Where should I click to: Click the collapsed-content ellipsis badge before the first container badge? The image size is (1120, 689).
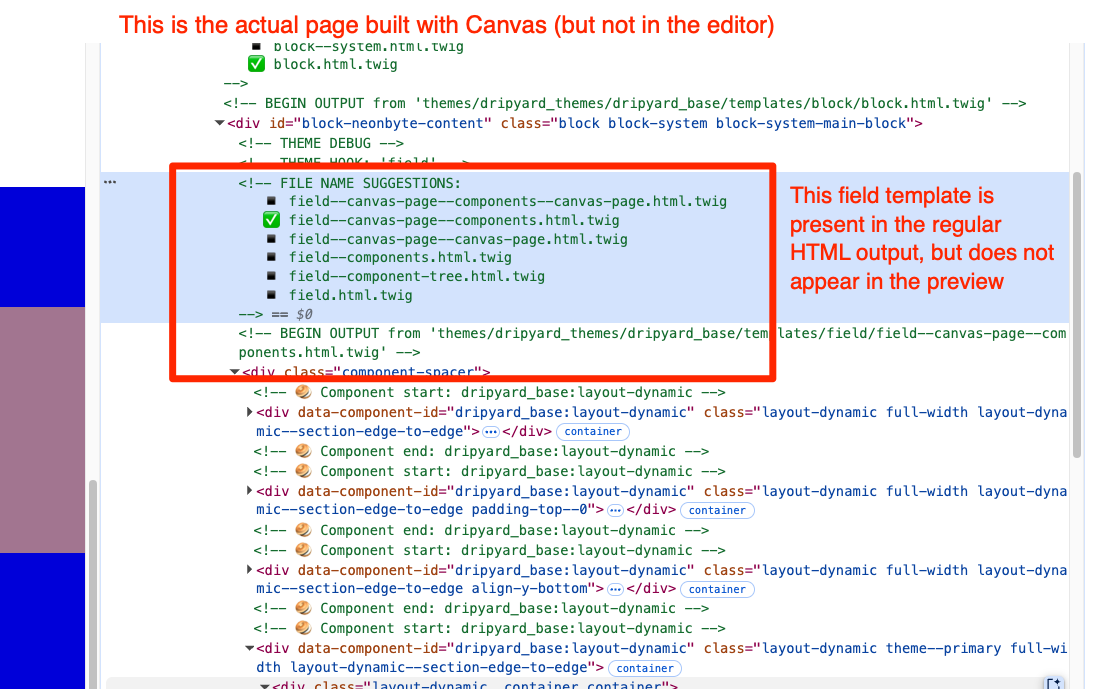point(491,432)
